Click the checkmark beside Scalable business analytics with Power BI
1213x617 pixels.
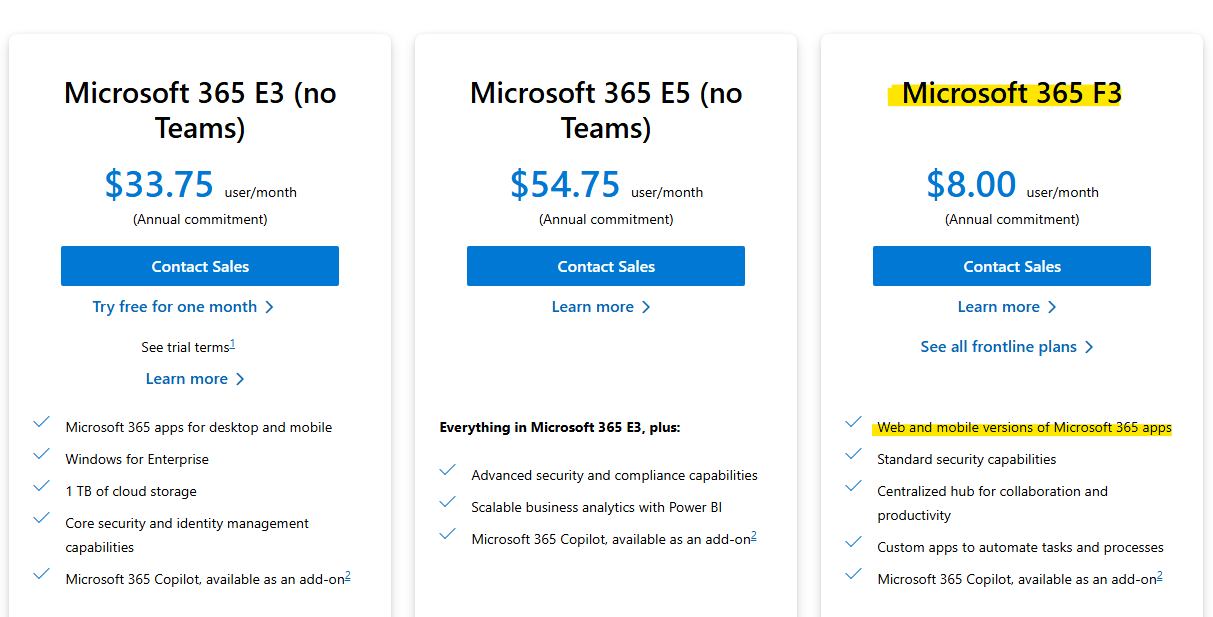tap(447, 502)
